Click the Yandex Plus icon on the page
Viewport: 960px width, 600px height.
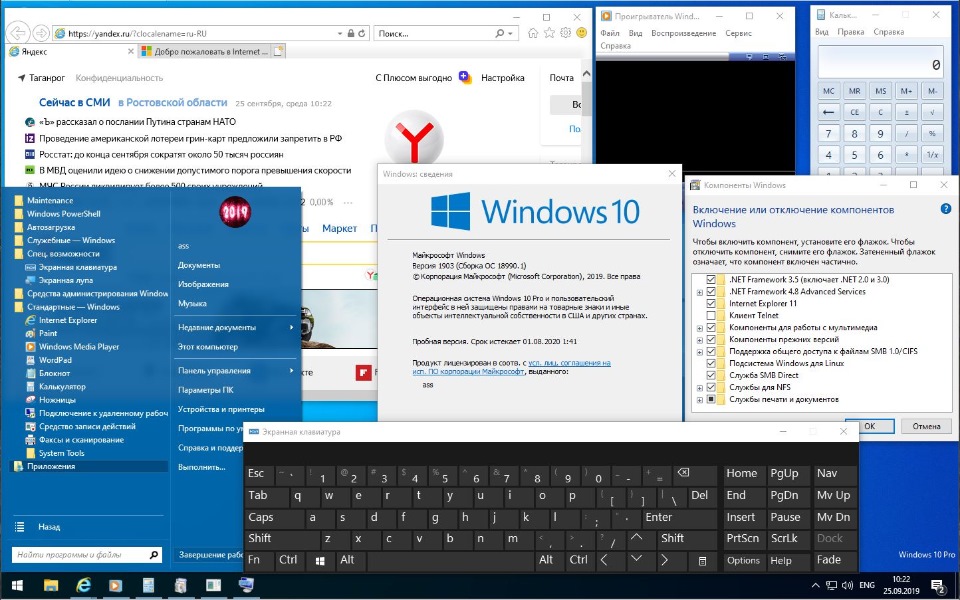coord(465,78)
